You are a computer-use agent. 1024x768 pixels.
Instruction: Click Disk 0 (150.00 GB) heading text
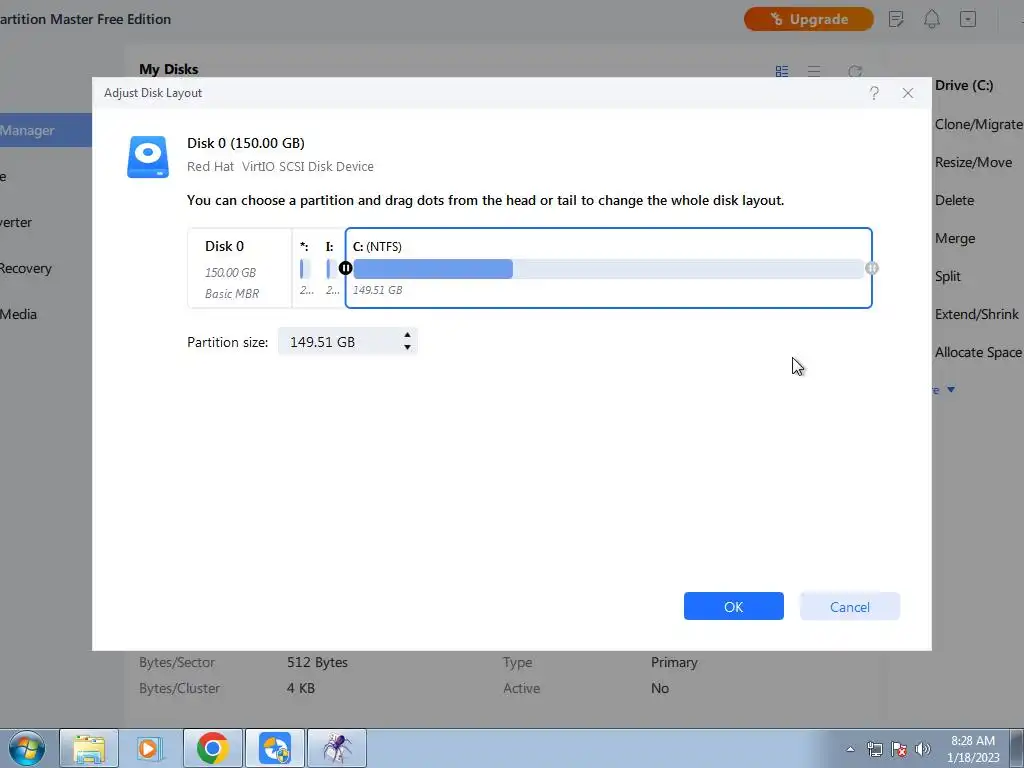(246, 143)
